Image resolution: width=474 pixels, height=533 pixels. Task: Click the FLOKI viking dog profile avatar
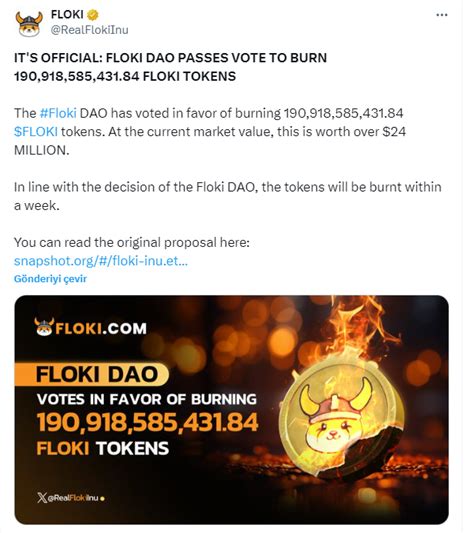click(29, 24)
